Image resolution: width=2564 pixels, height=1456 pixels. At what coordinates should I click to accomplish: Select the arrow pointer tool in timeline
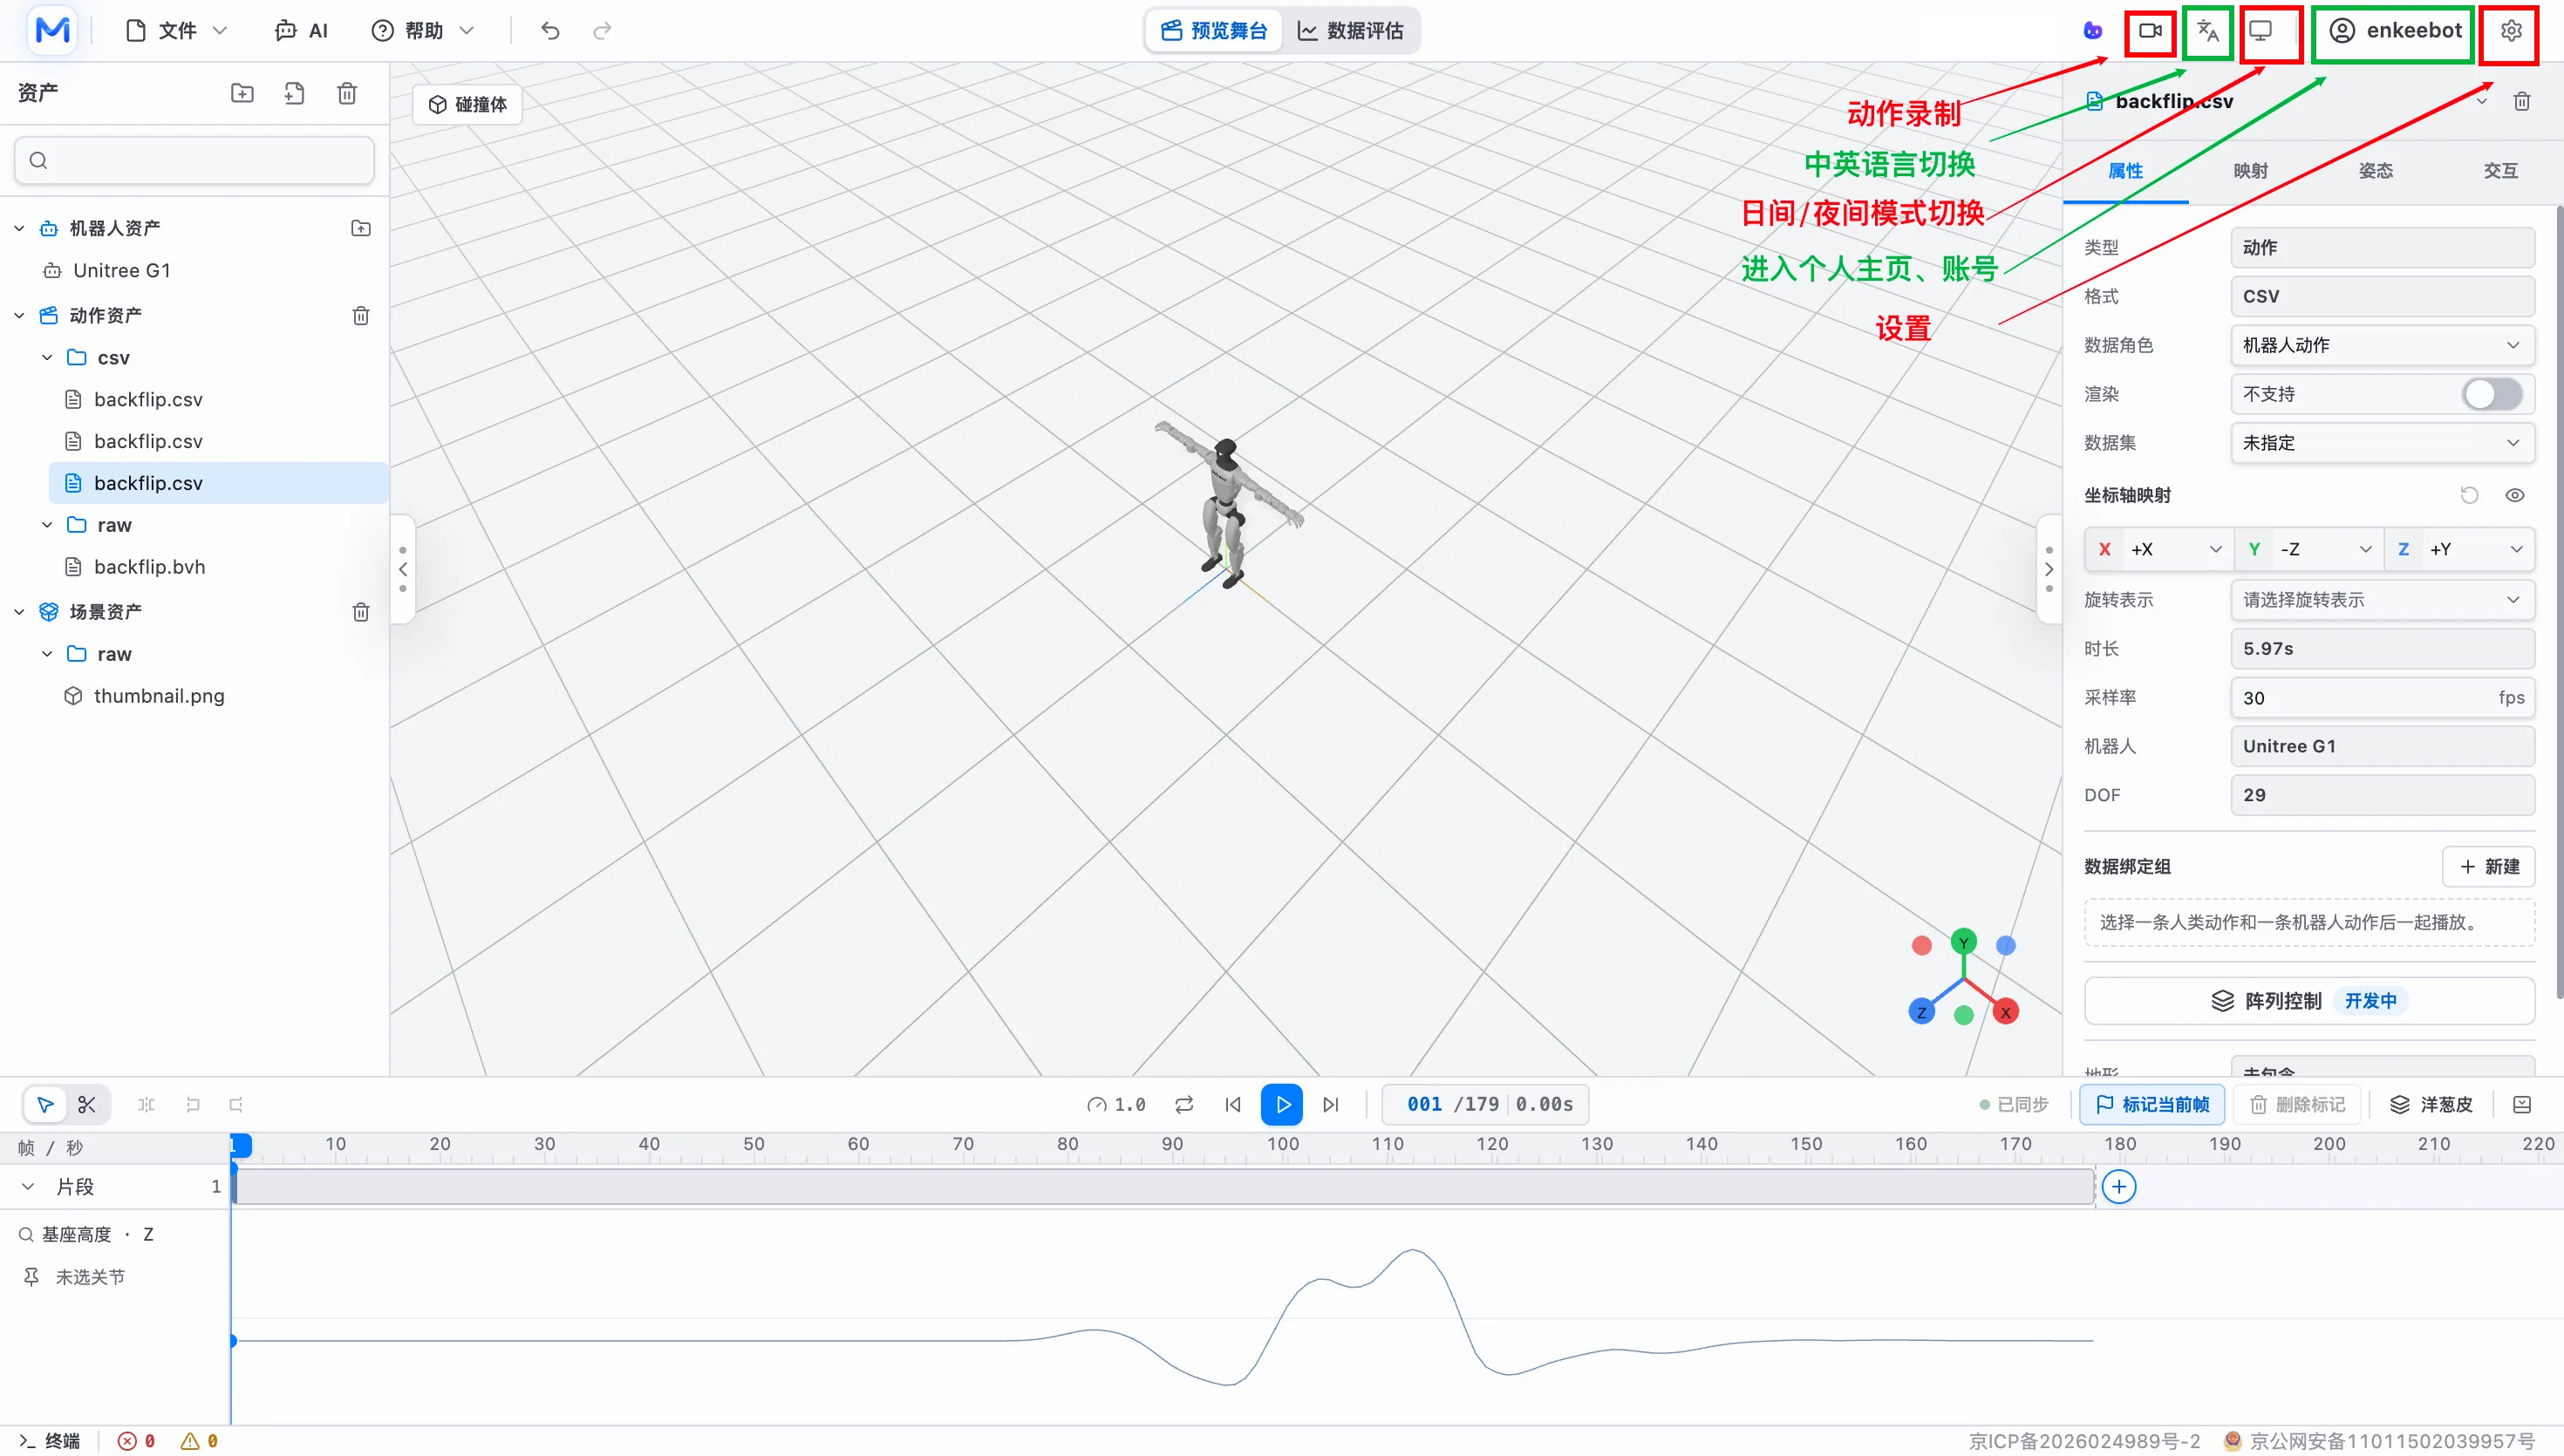45,1104
